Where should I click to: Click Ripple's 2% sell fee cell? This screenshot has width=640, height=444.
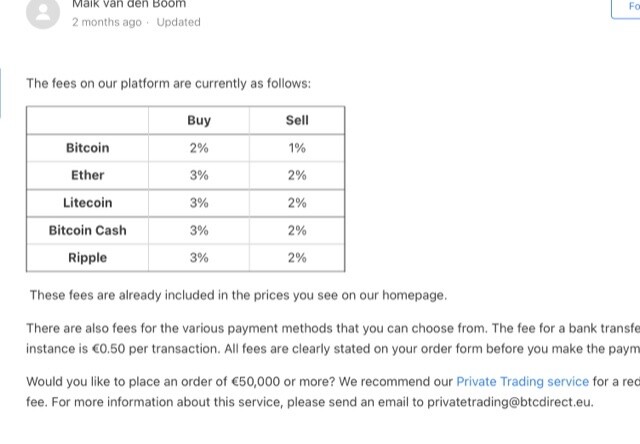coord(297,258)
